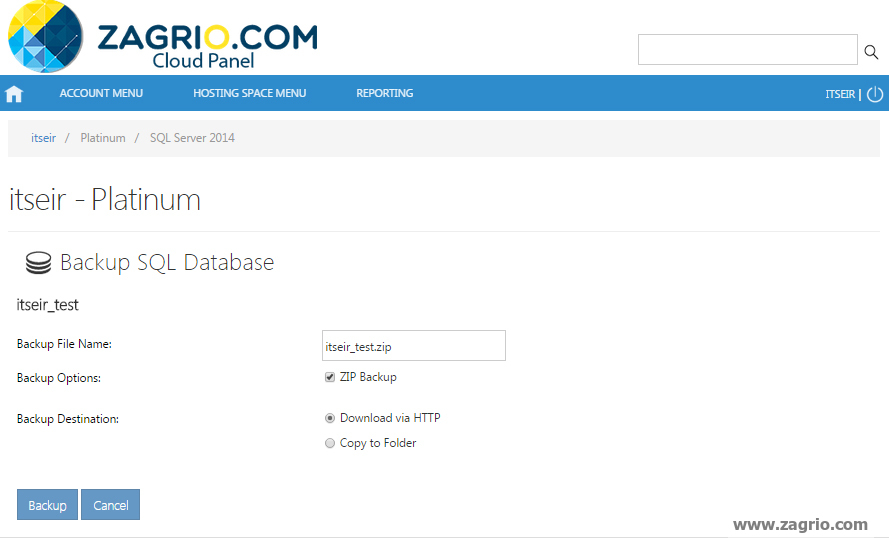The width and height of the screenshot is (889, 538).
Task: Click the Backup button
Action: (x=47, y=505)
